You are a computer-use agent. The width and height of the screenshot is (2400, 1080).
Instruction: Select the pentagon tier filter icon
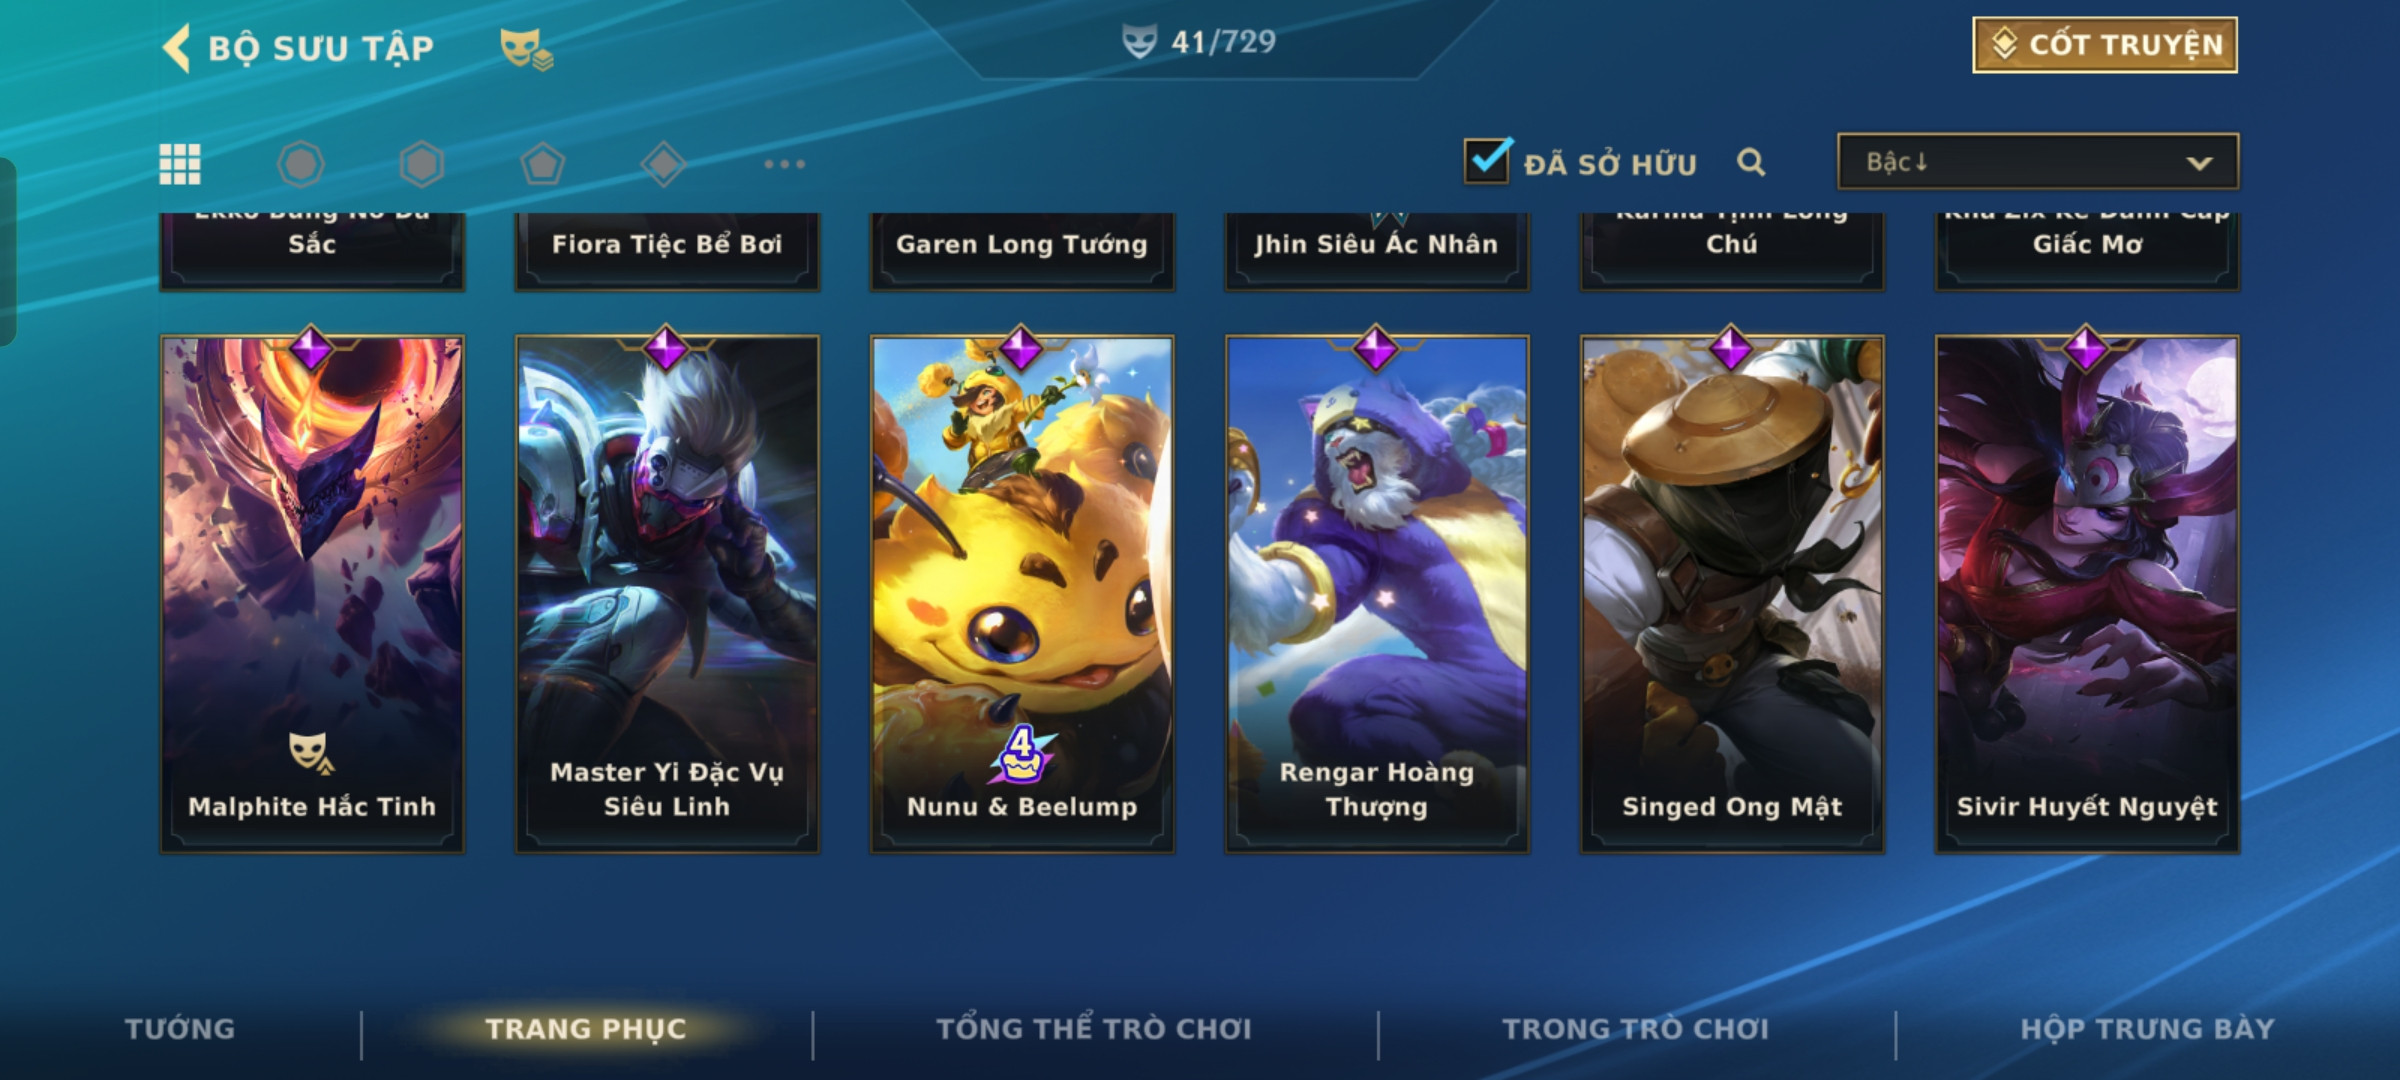[543, 164]
